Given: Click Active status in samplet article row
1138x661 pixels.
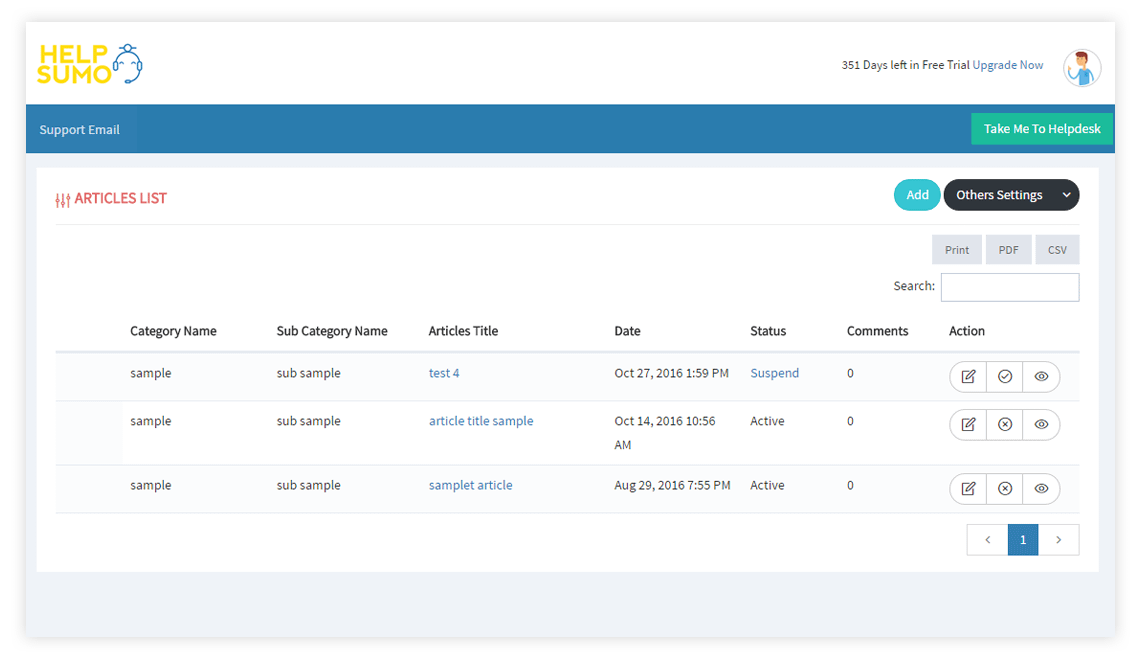Looking at the screenshot, I should click(x=767, y=485).
